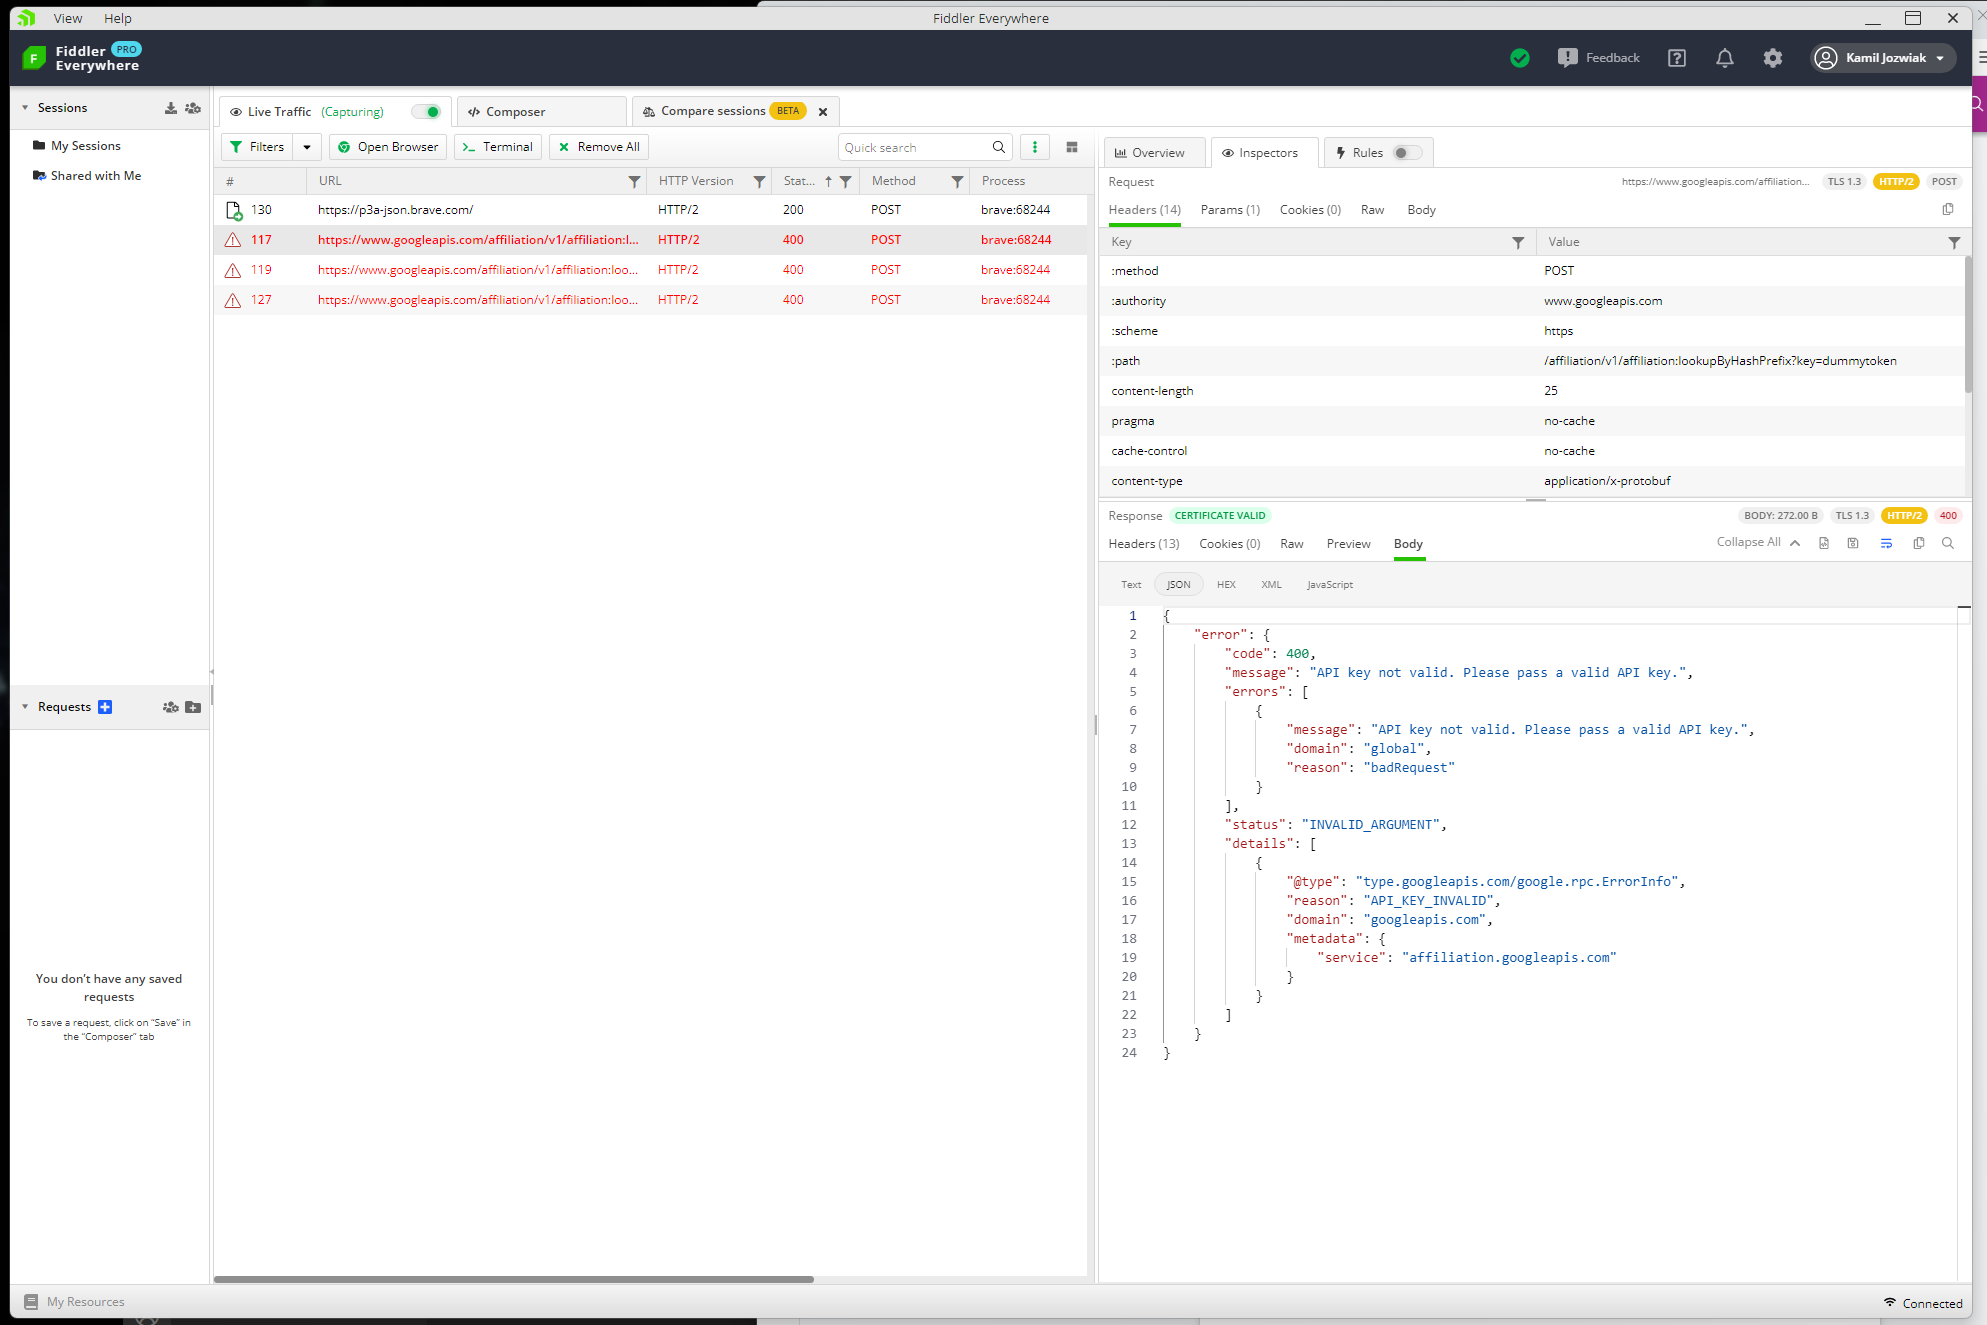The width and height of the screenshot is (1987, 1325).
Task: Open response Preview tab
Action: pyautogui.click(x=1348, y=543)
